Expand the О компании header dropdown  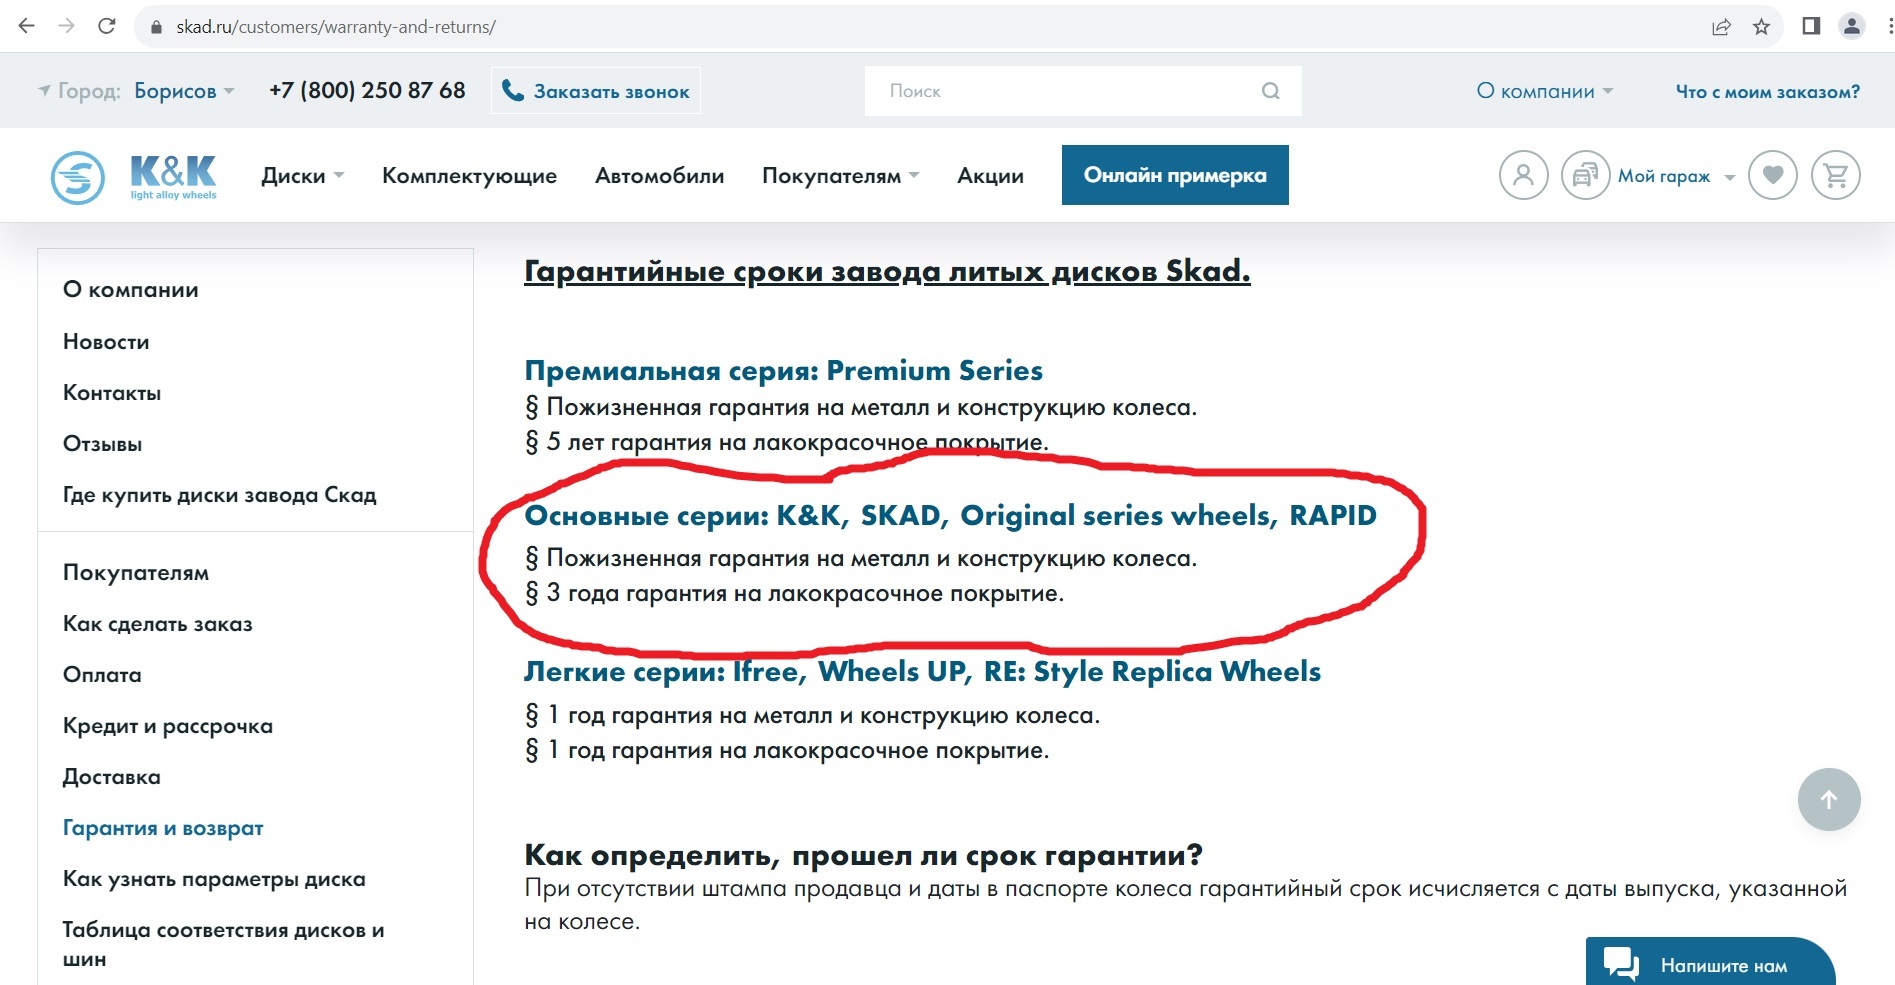point(1545,91)
